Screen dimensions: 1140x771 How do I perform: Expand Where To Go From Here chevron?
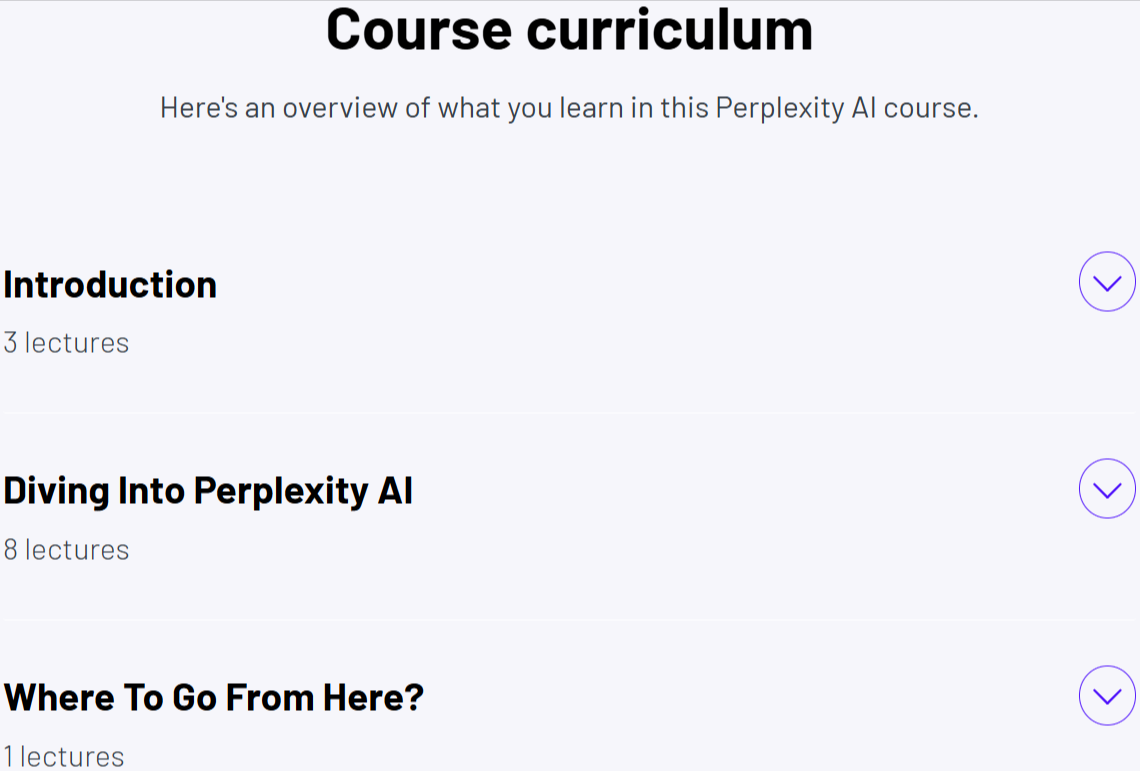(x=1107, y=696)
